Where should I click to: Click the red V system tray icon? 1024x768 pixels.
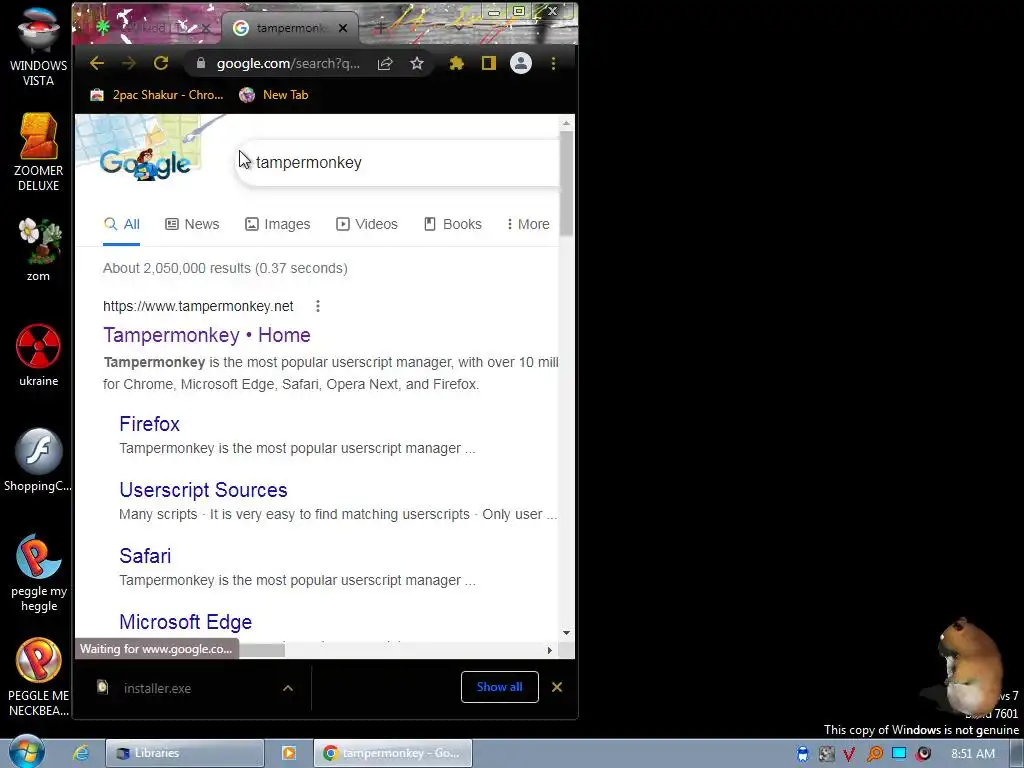tap(849, 754)
